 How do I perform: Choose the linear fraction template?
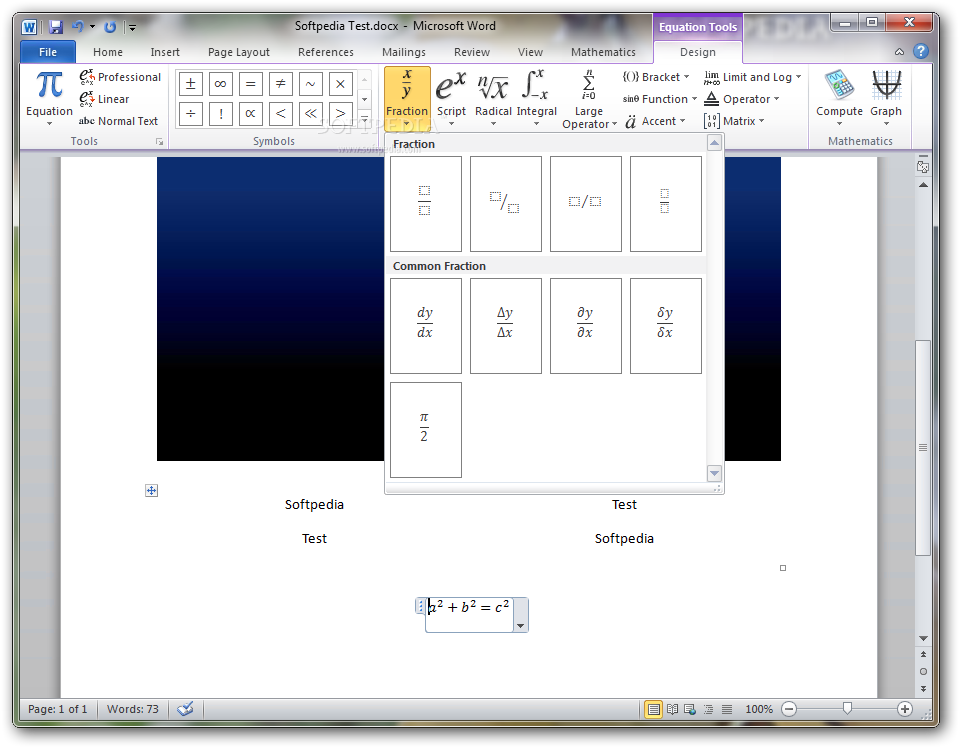pos(586,203)
